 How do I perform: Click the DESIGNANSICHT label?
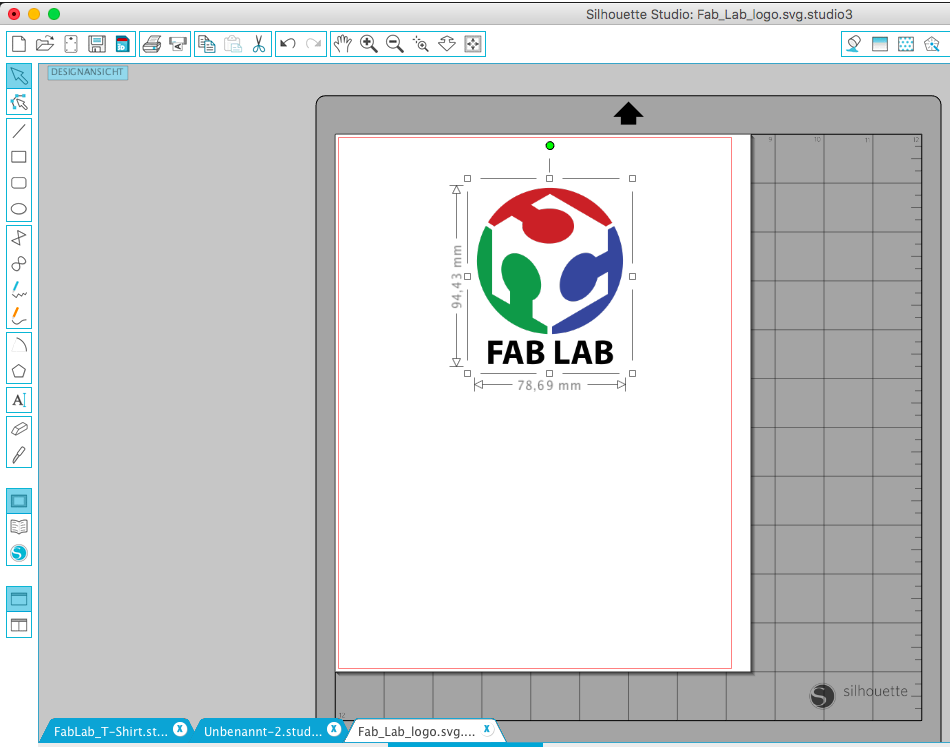click(x=87, y=72)
